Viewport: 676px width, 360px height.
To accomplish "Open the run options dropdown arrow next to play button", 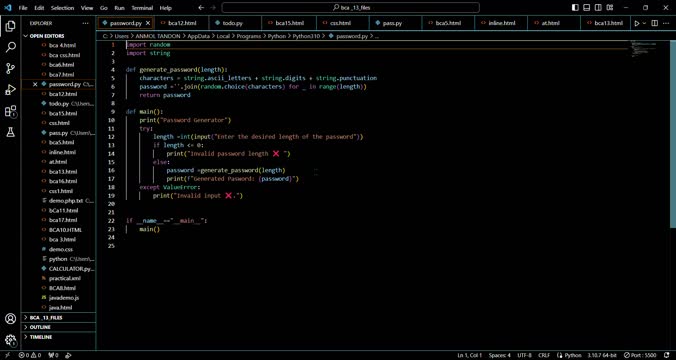I will 645,23.
